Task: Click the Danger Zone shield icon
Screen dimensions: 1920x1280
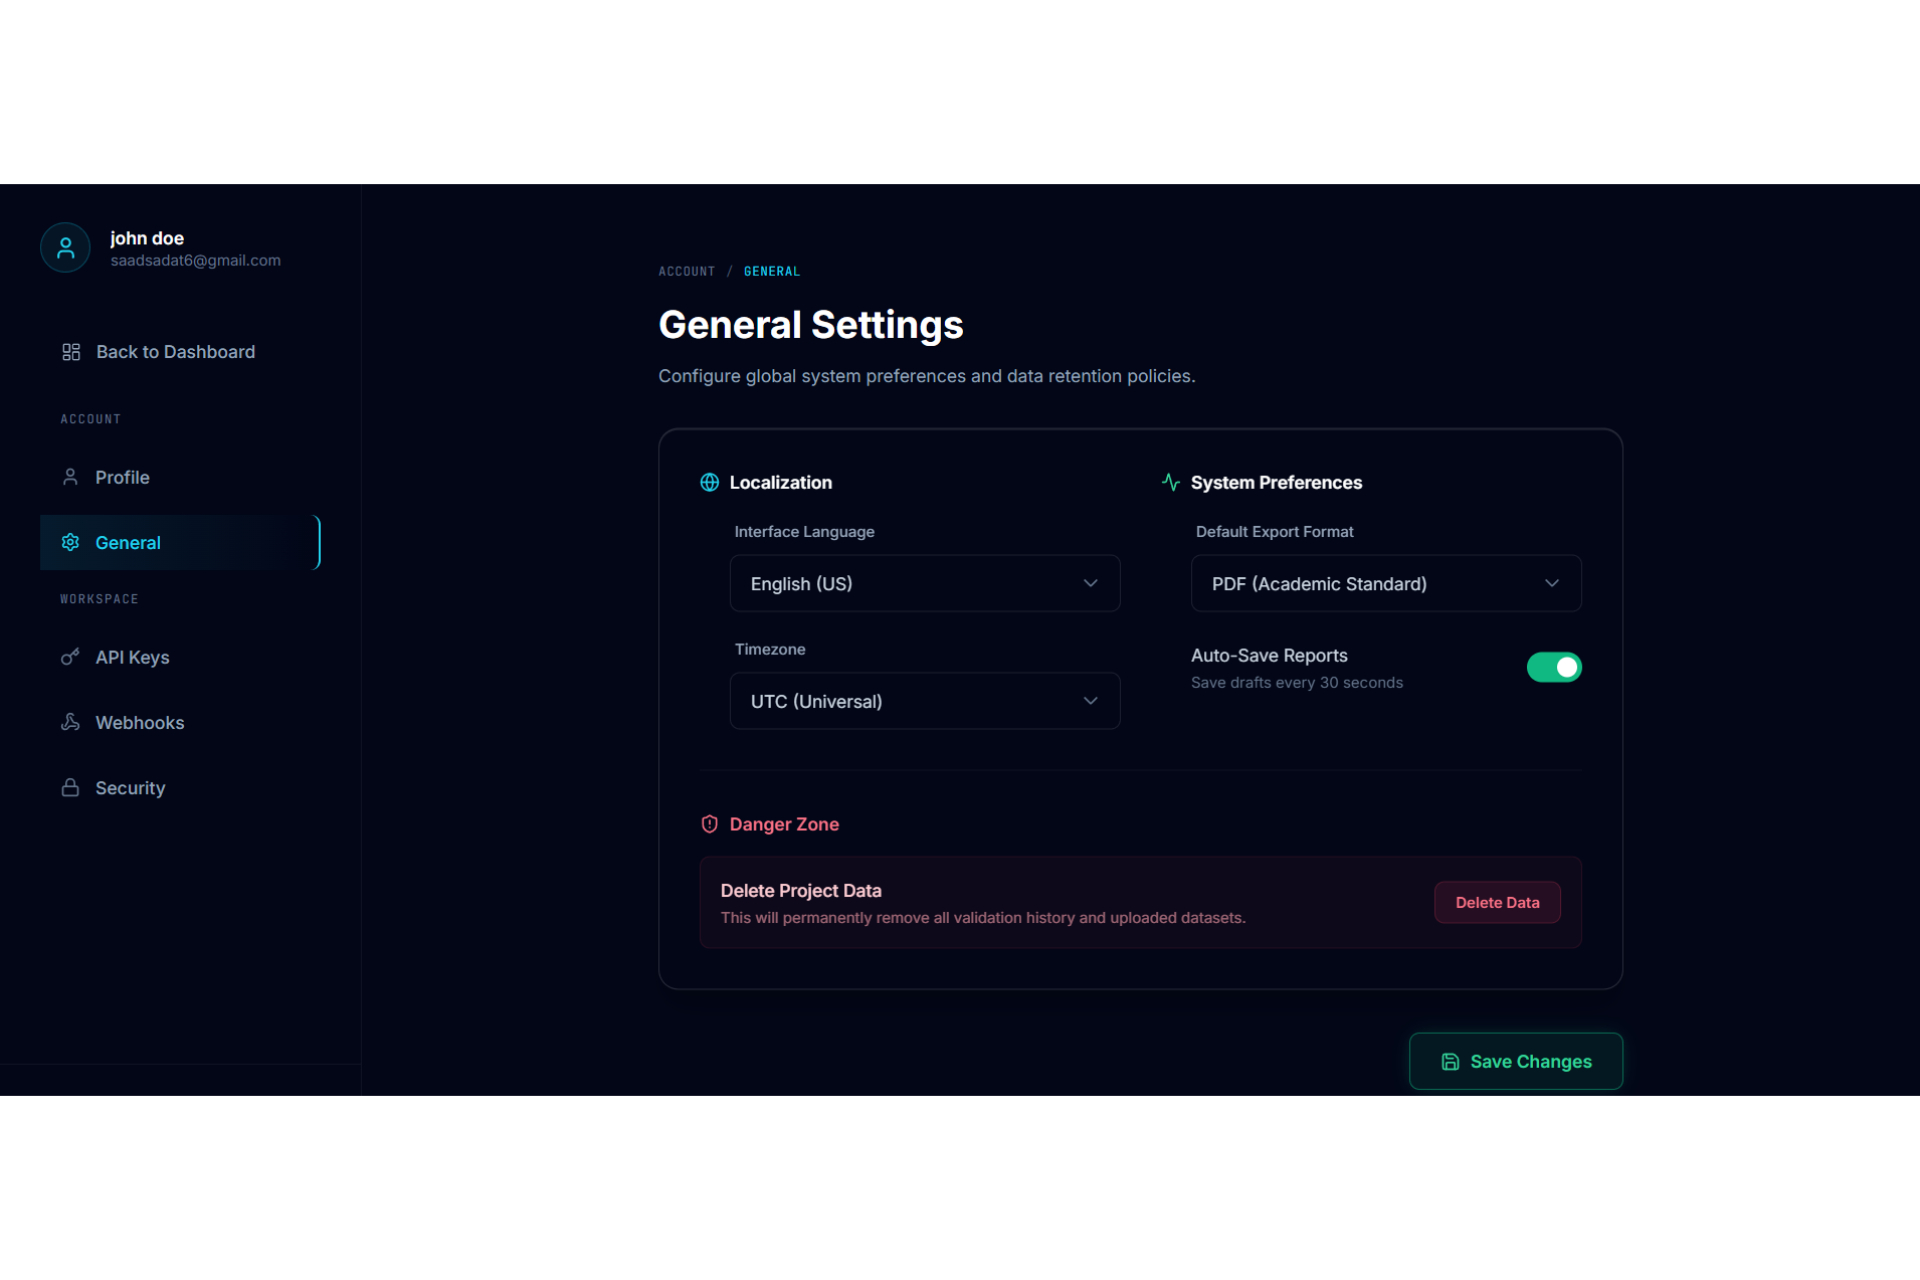Action: click(x=709, y=824)
